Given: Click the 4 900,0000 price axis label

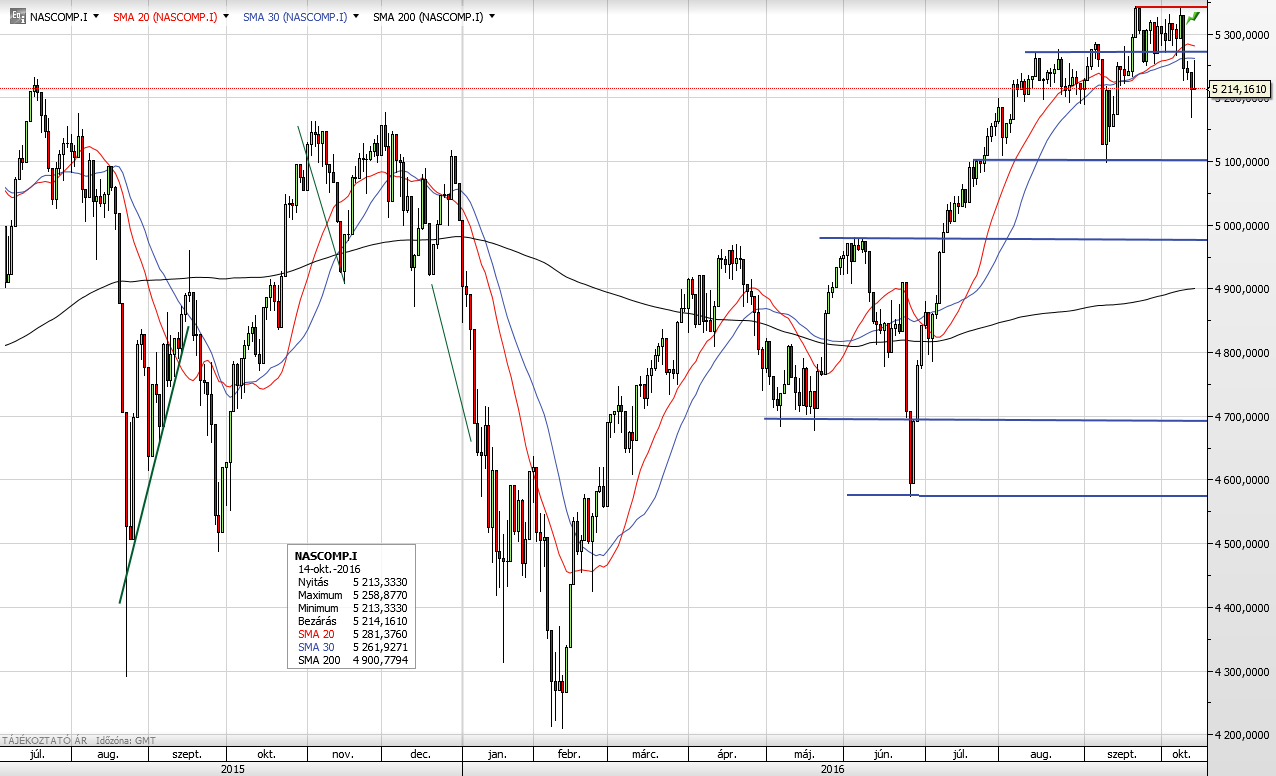Looking at the screenshot, I should (1241, 289).
